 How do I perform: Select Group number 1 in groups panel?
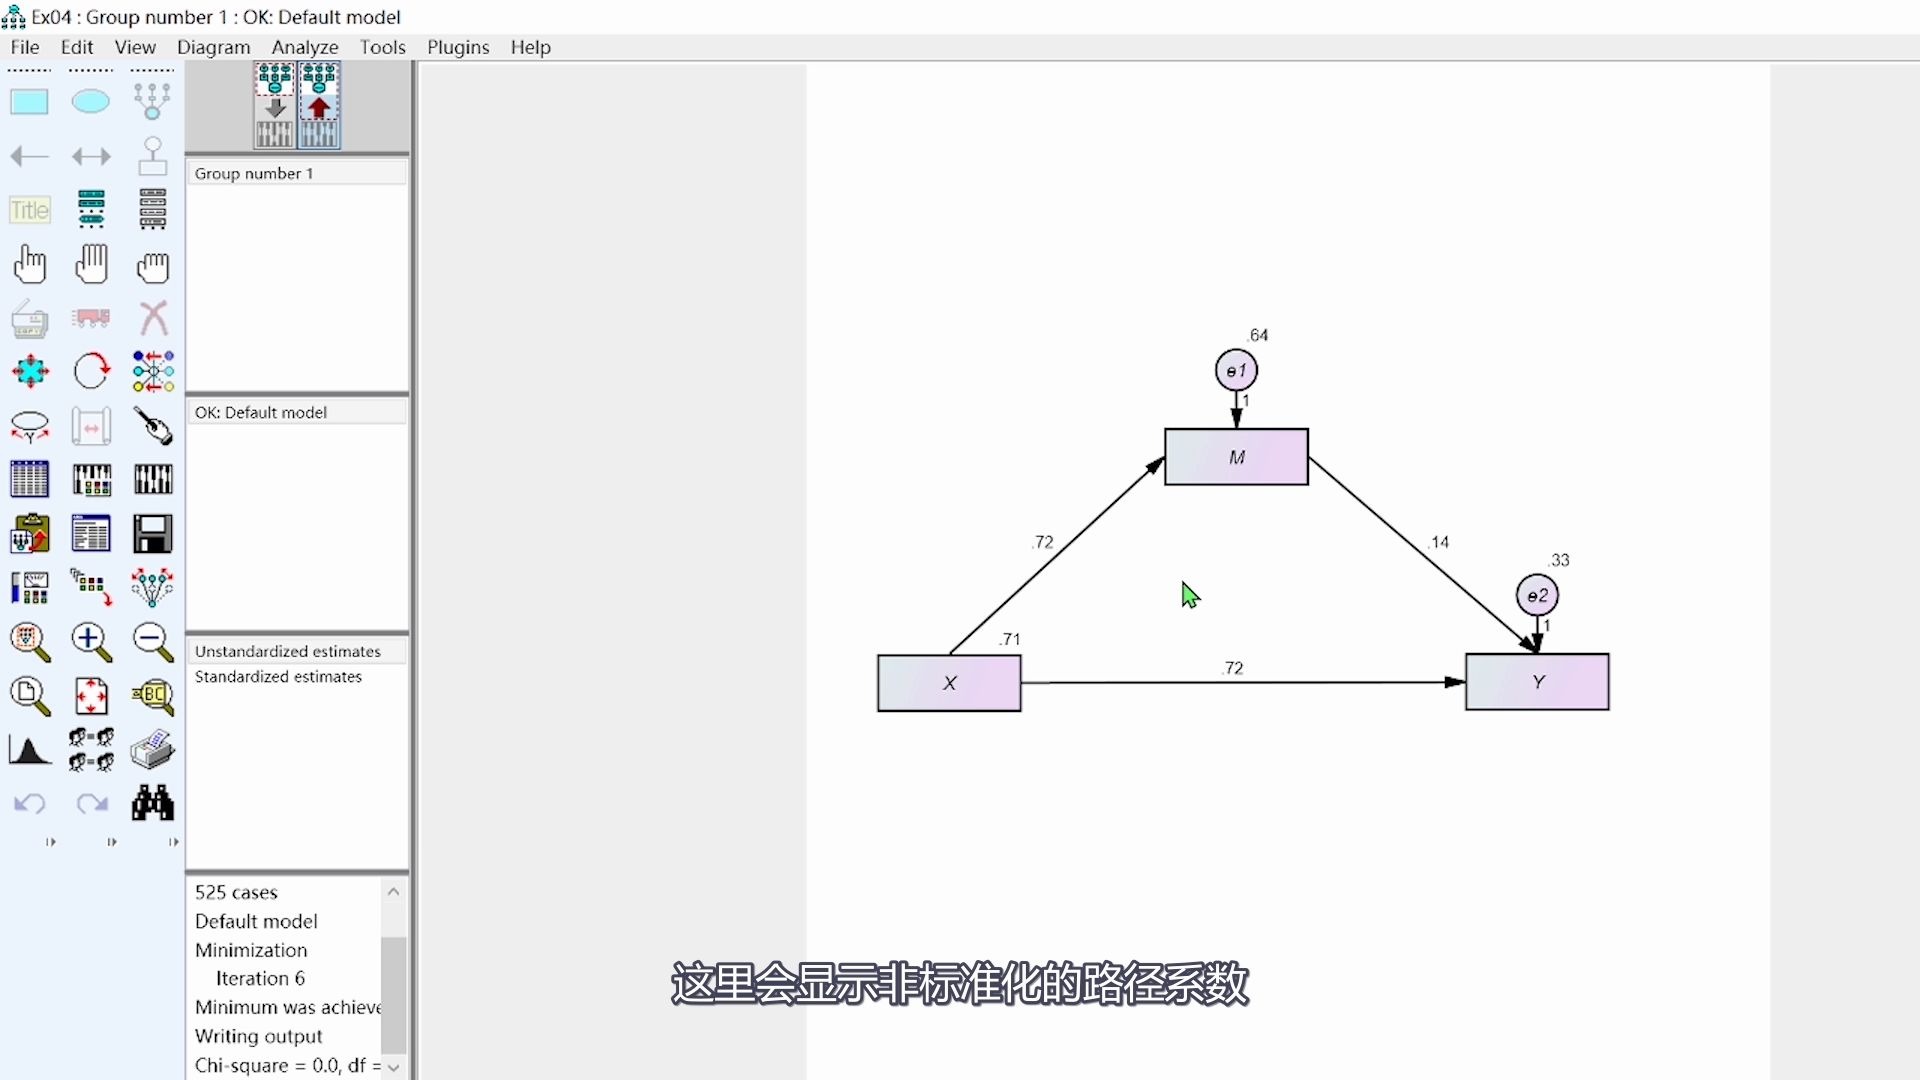coord(254,173)
